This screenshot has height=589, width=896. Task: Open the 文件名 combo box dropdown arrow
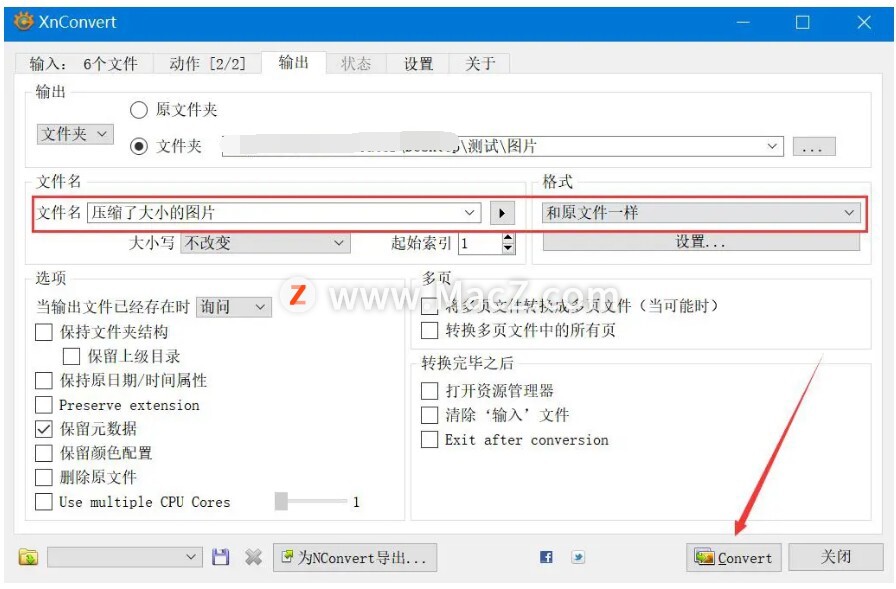point(469,213)
